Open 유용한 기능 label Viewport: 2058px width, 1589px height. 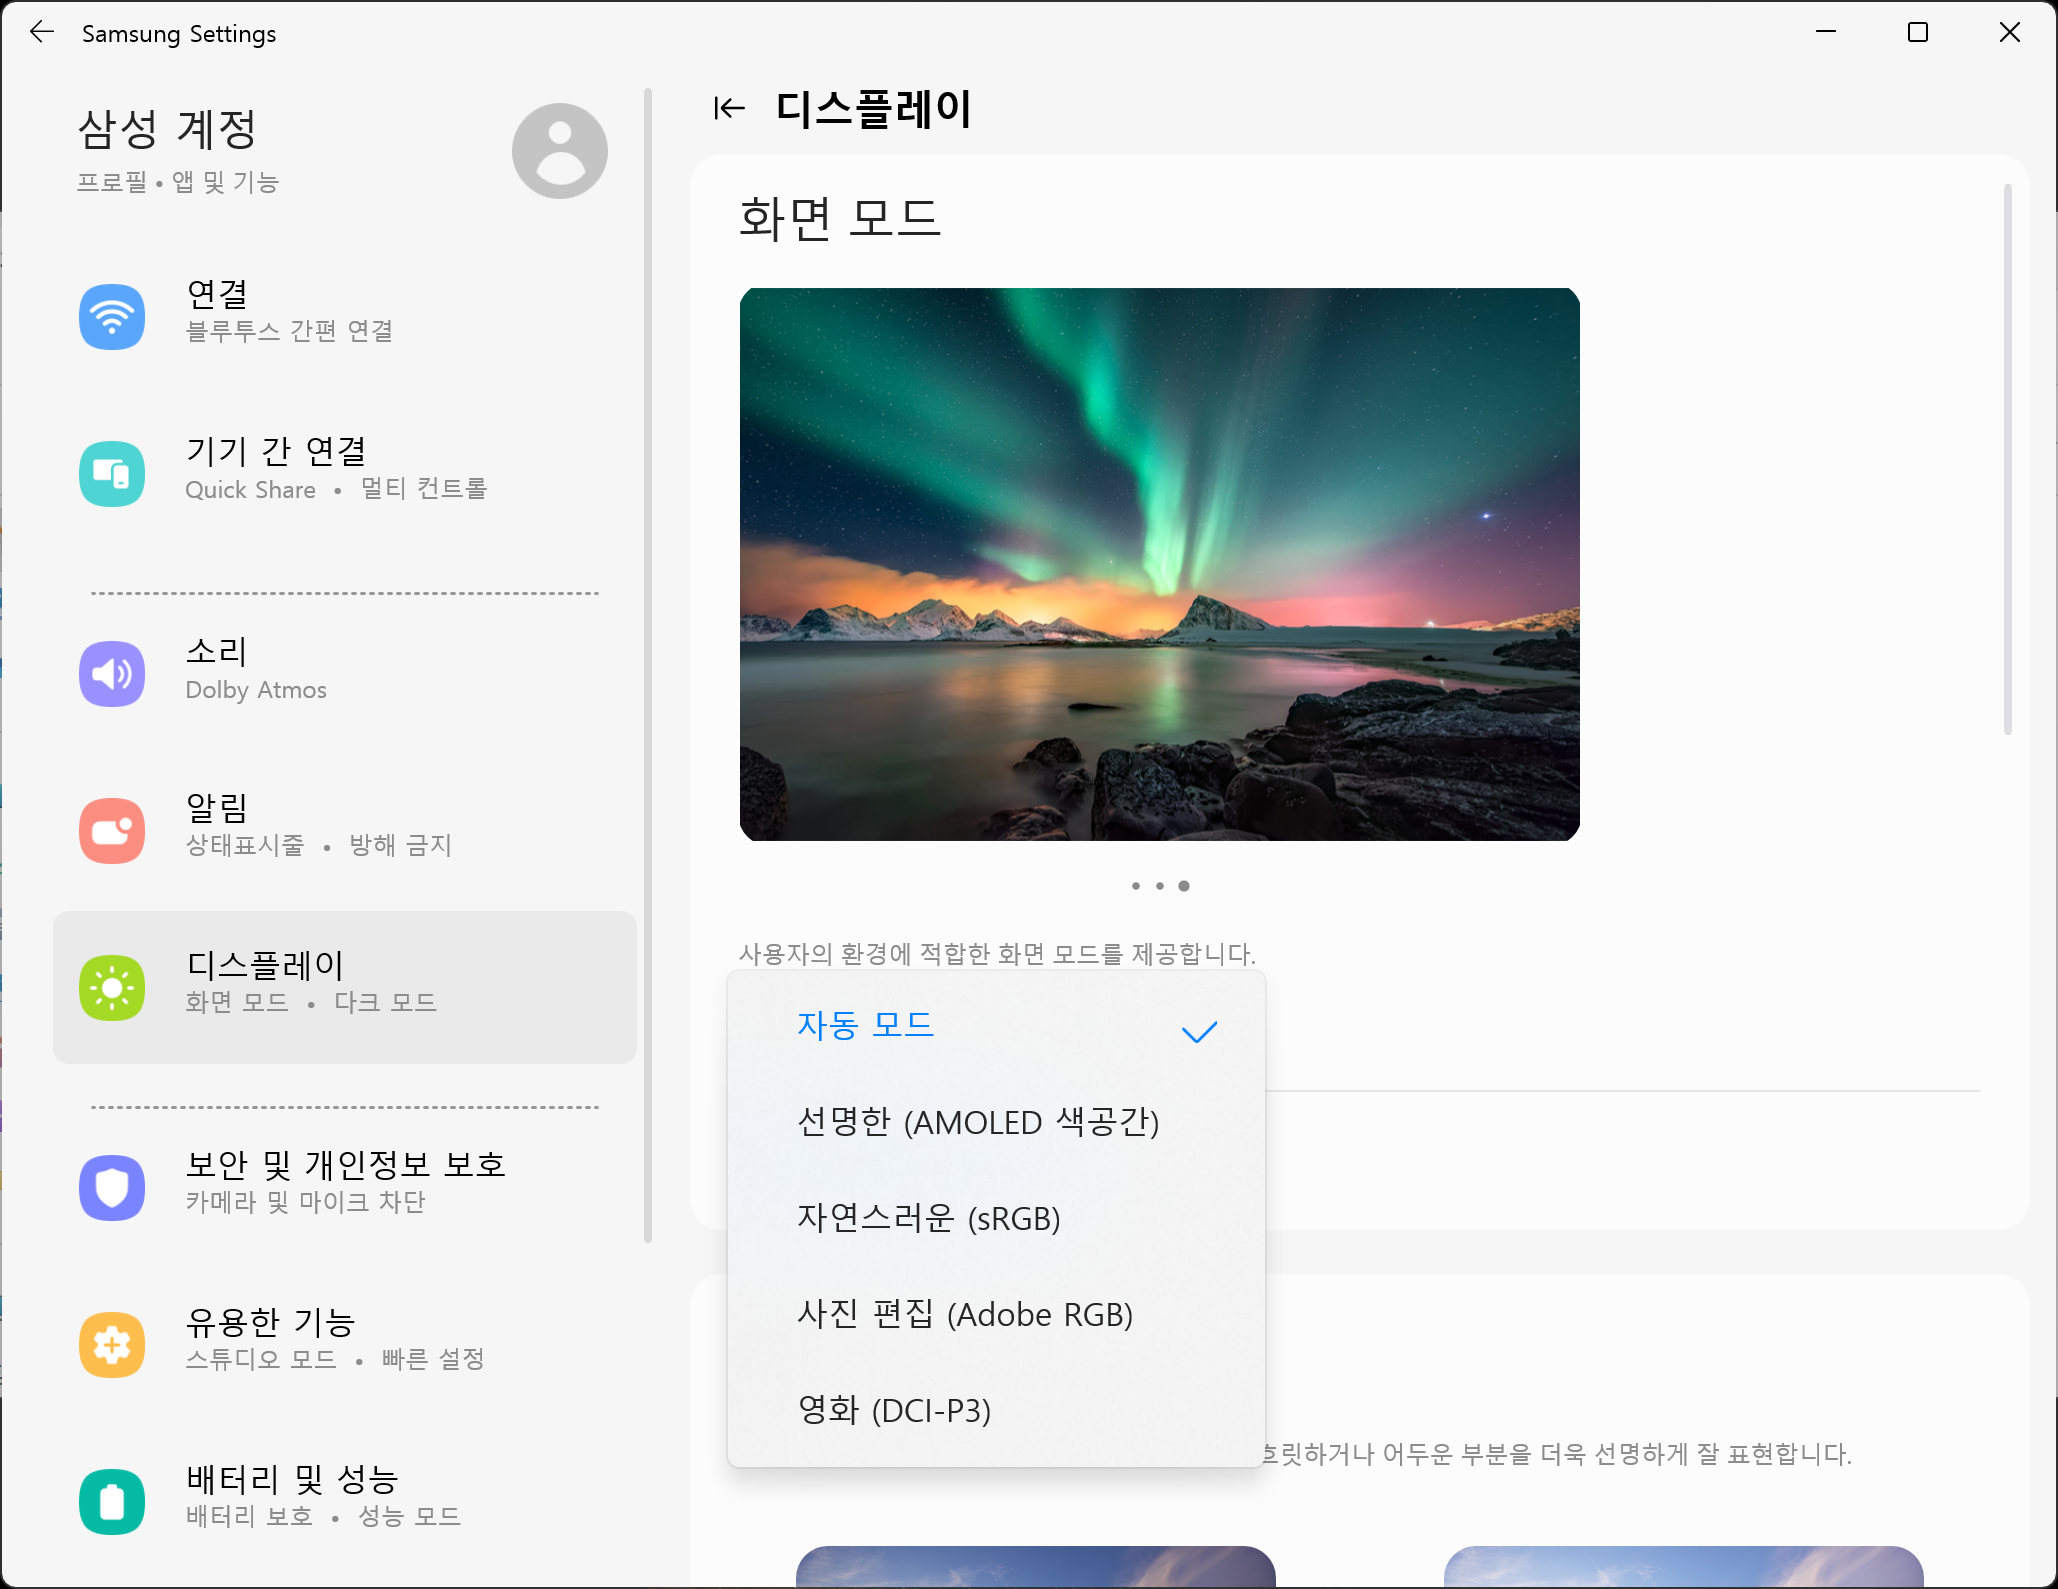[x=271, y=1322]
